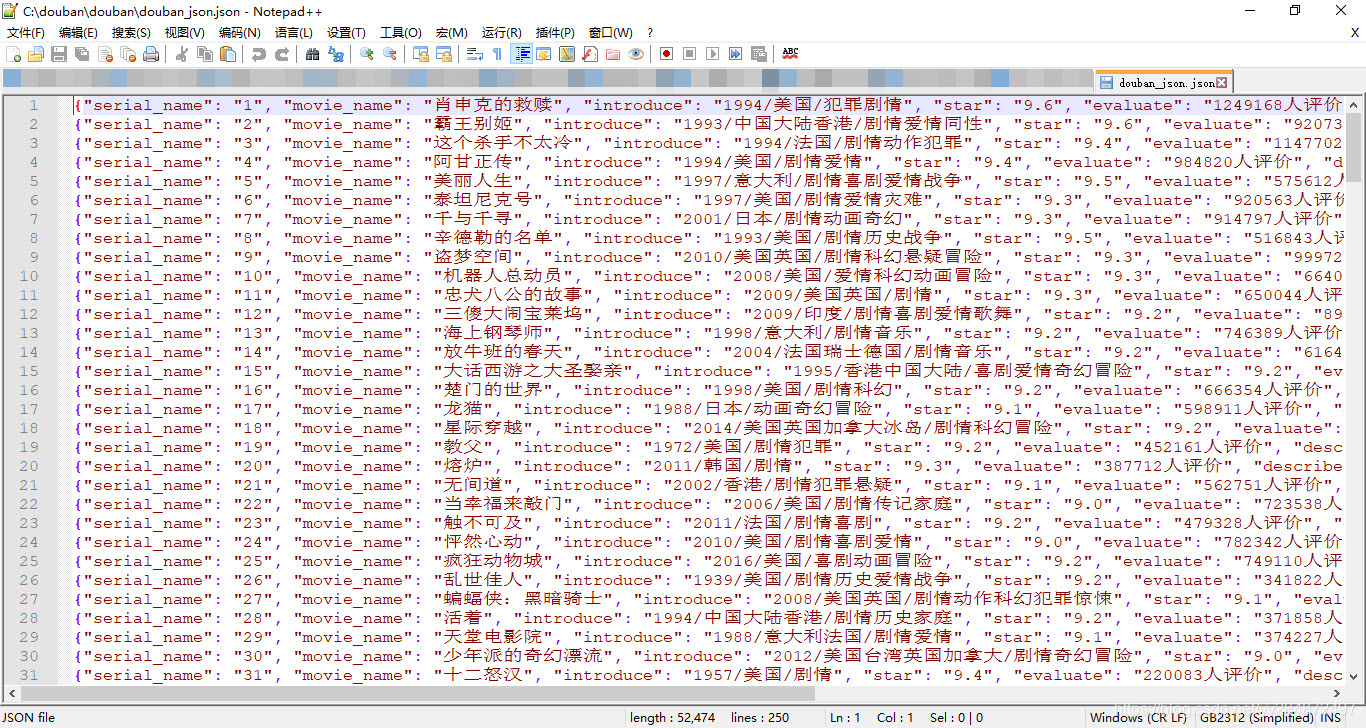Show the Document Map panel icon

pyautogui.click(x=567, y=54)
